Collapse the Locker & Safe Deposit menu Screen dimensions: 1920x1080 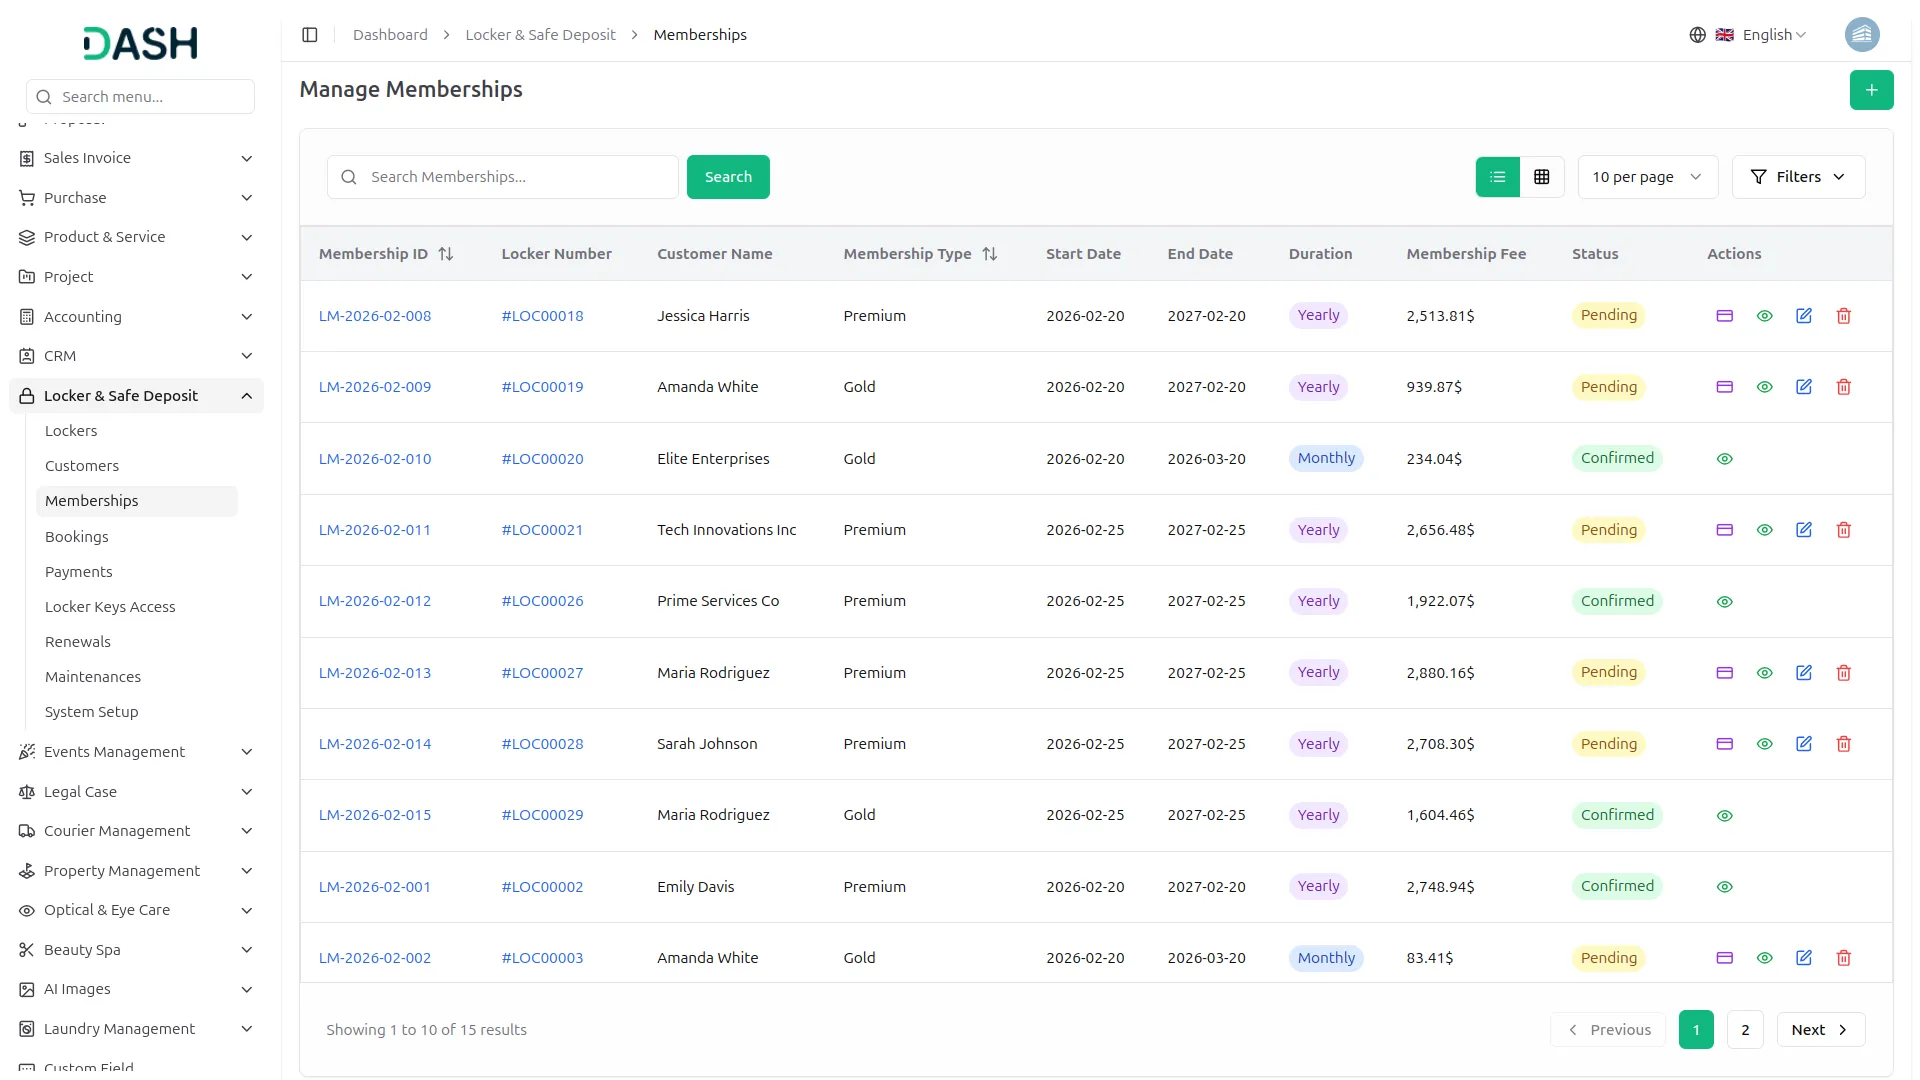tap(136, 395)
